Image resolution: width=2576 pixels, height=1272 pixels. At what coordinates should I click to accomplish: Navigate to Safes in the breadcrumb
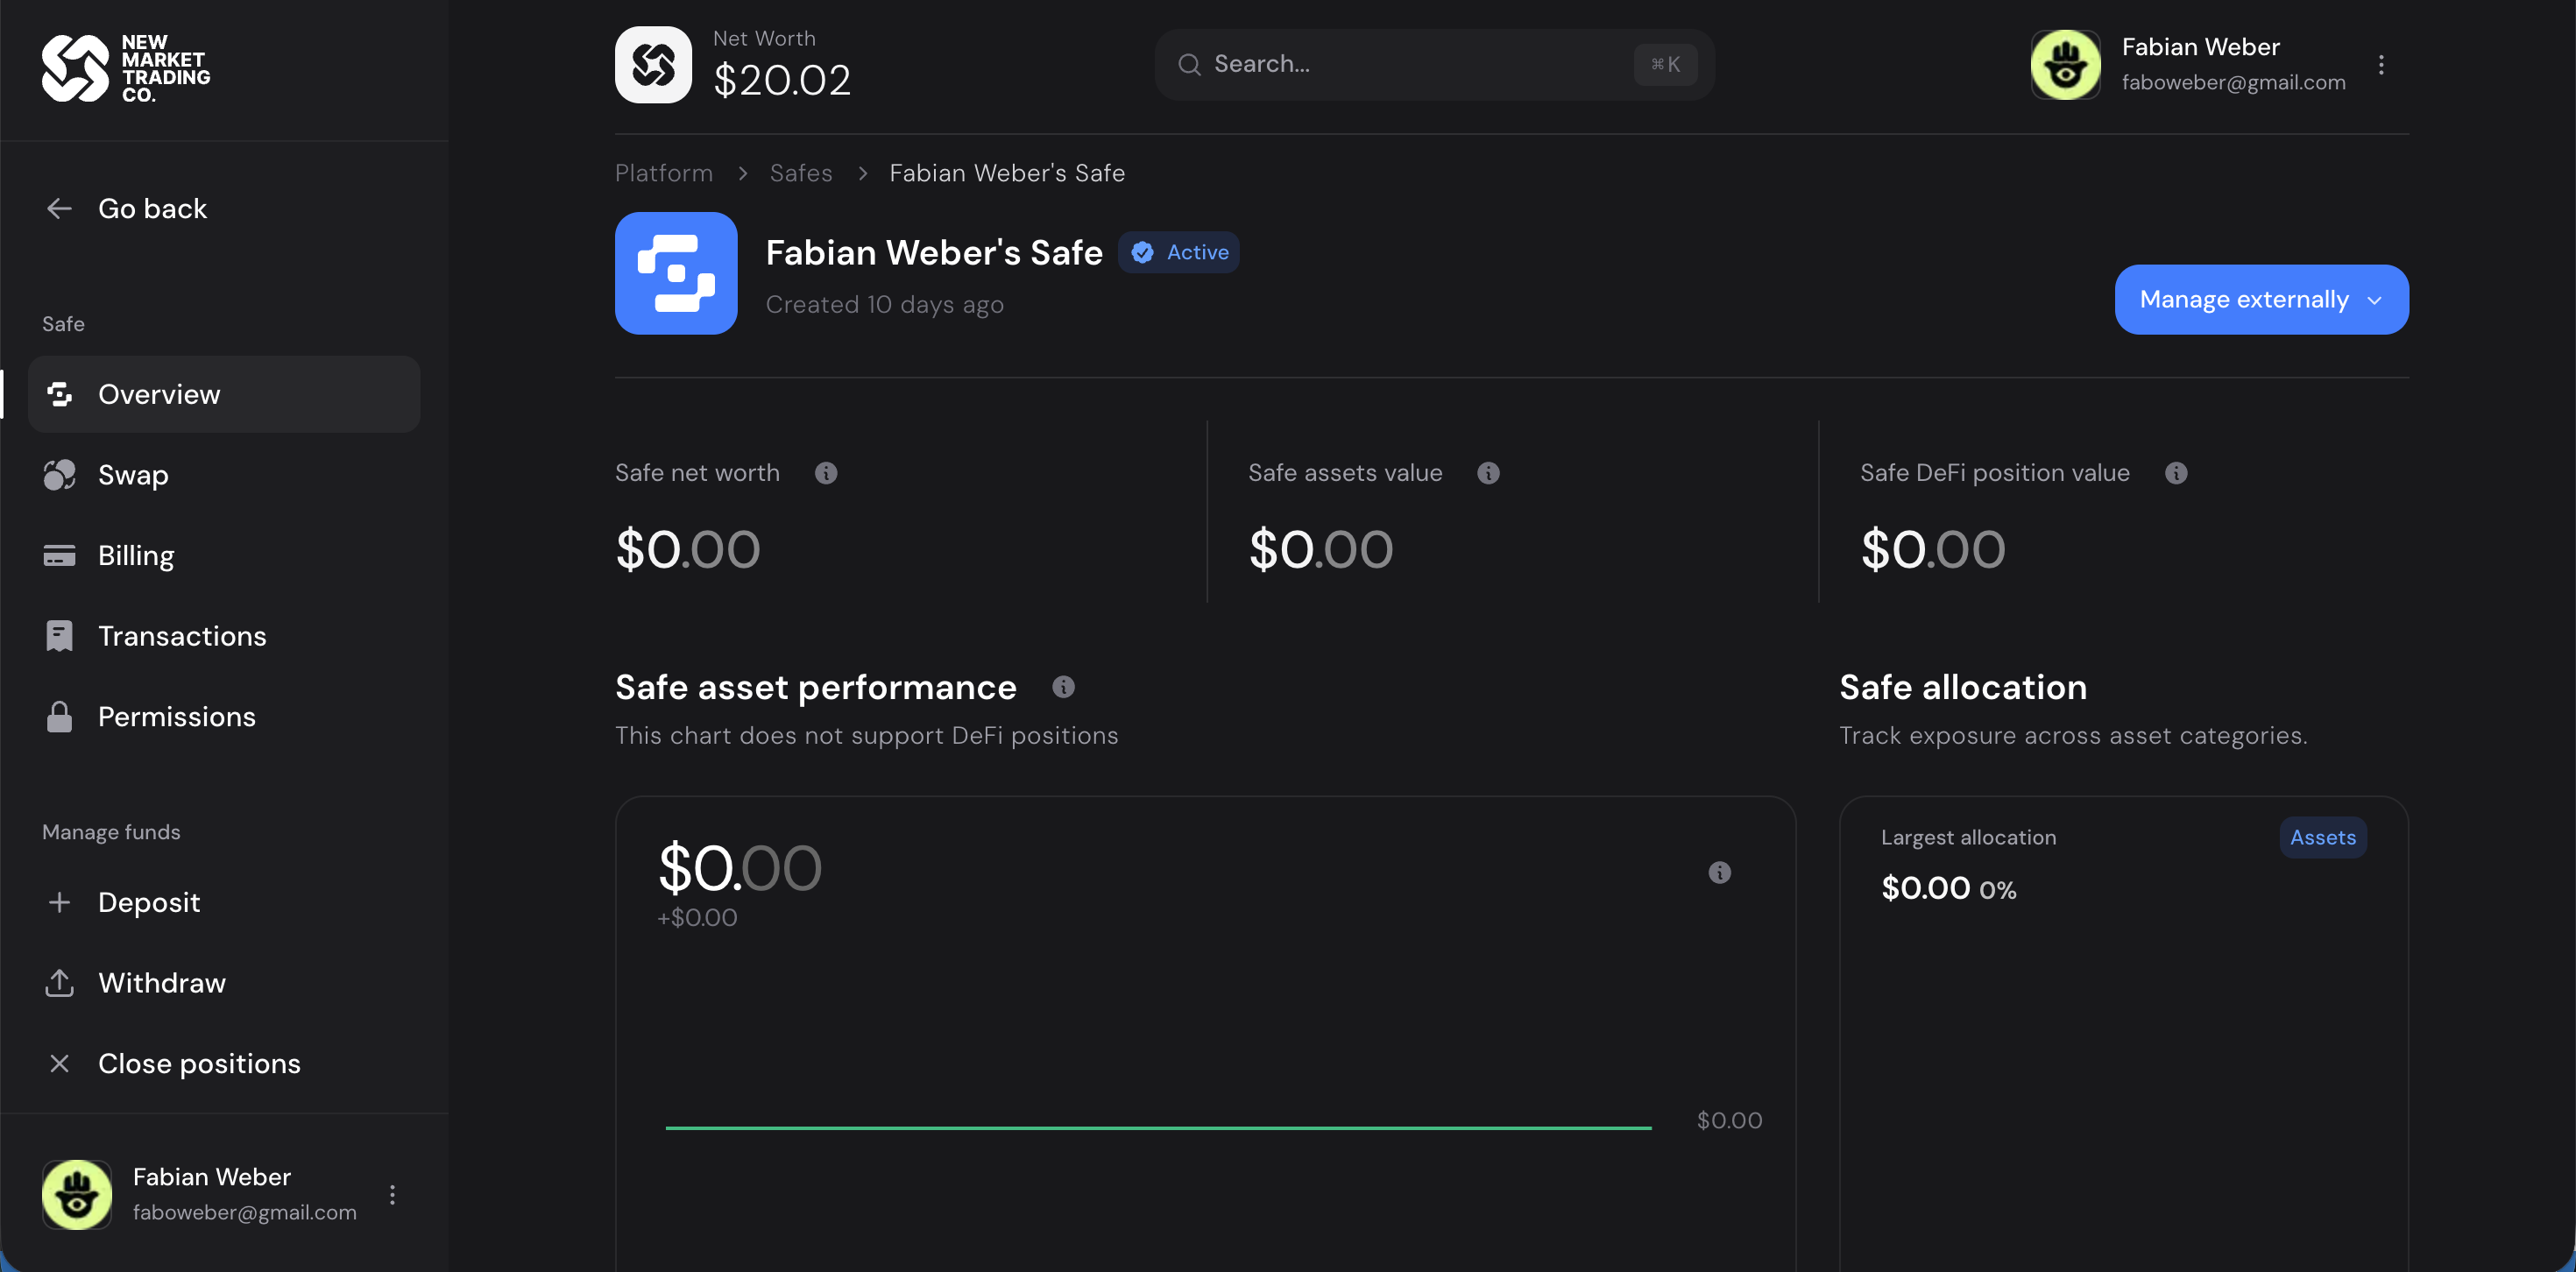[x=800, y=172]
